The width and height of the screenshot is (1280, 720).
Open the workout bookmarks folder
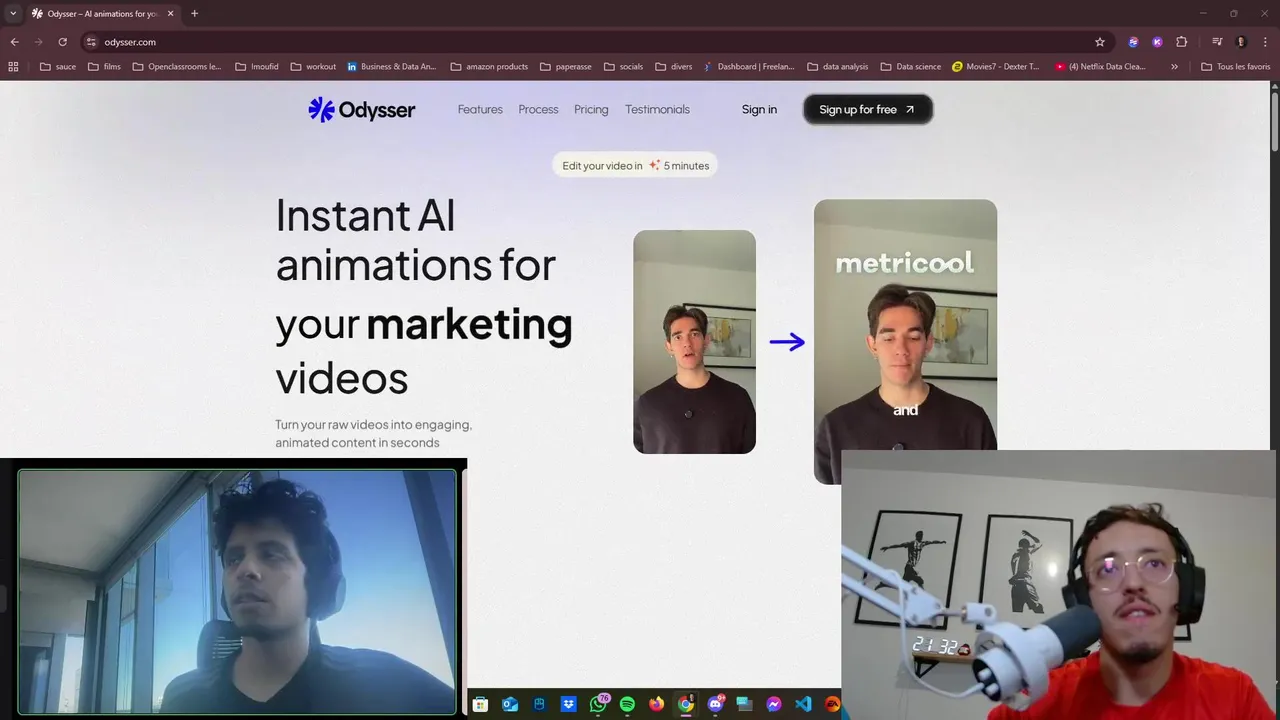tap(313, 67)
